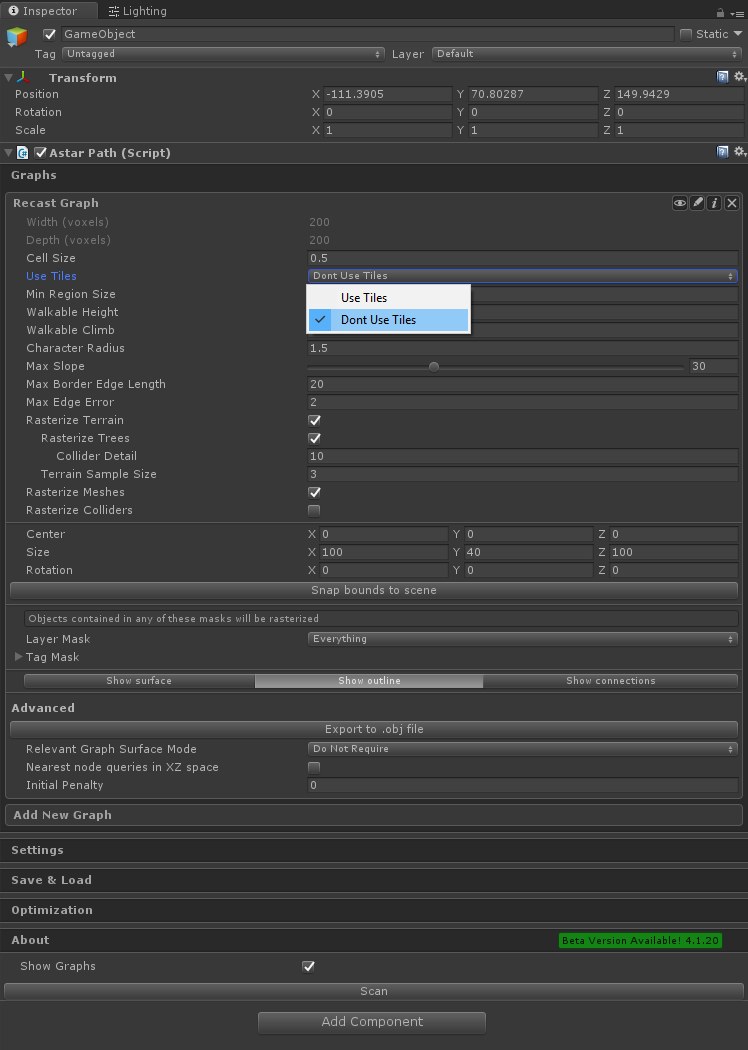Remove the Recast Graph with the X icon
This screenshot has width=748, height=1050.
point(732,203)
